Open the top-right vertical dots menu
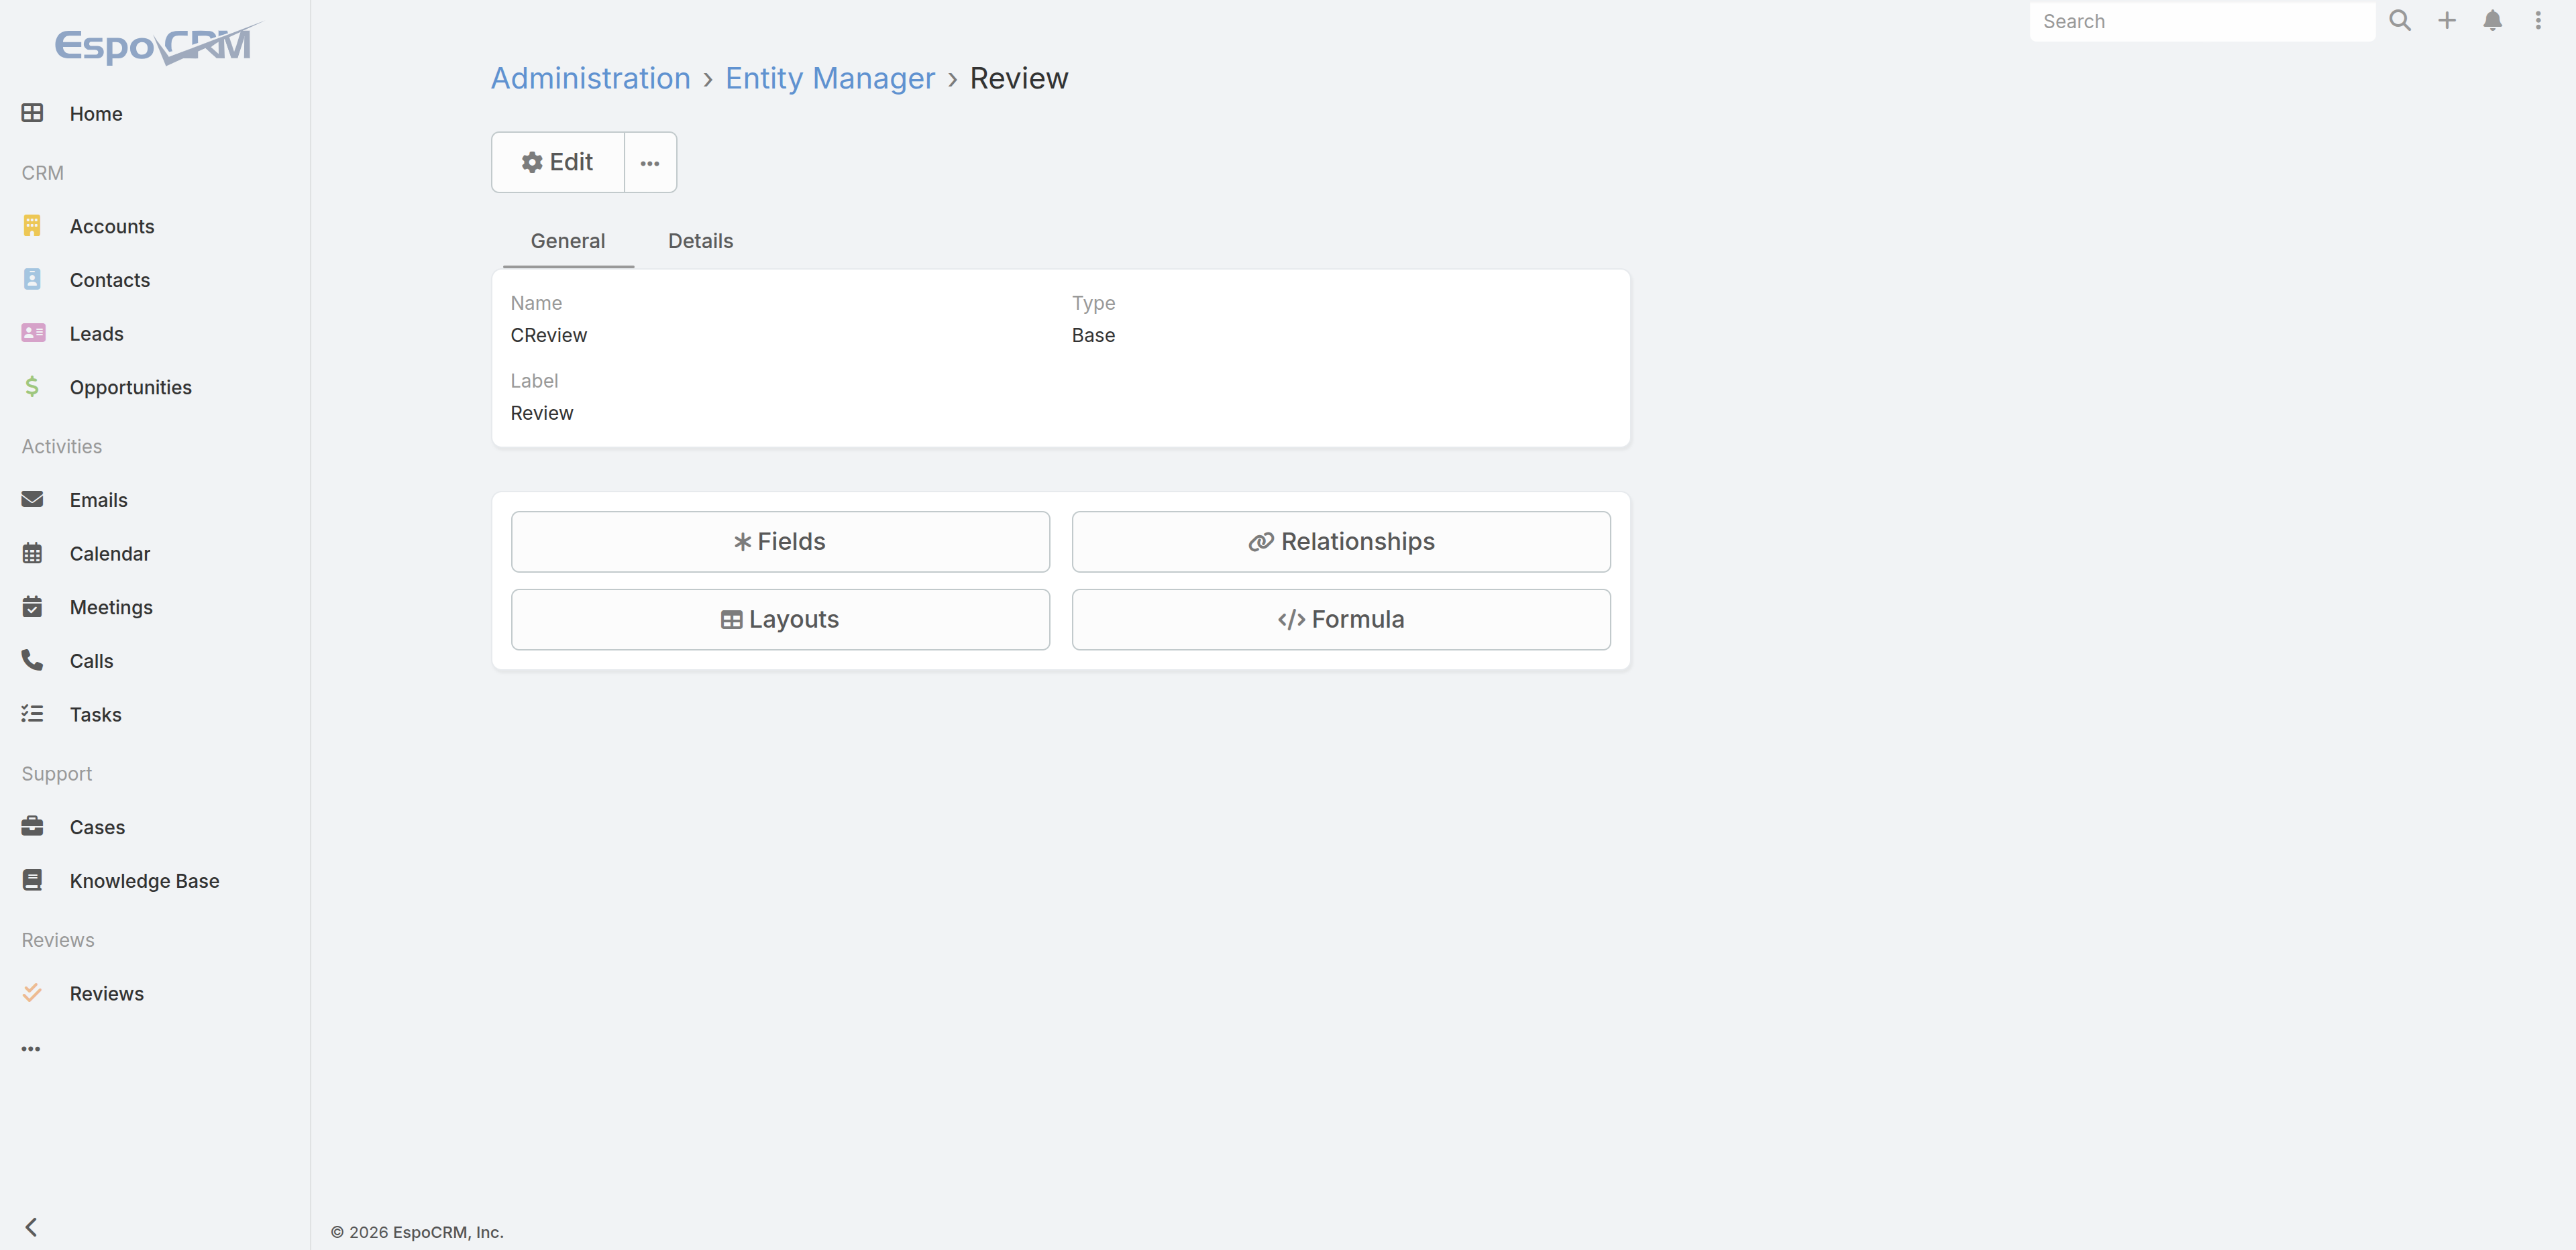Image resolution: width=2576 pixels, height=1250 pixels. click(x=2538, y=20)
